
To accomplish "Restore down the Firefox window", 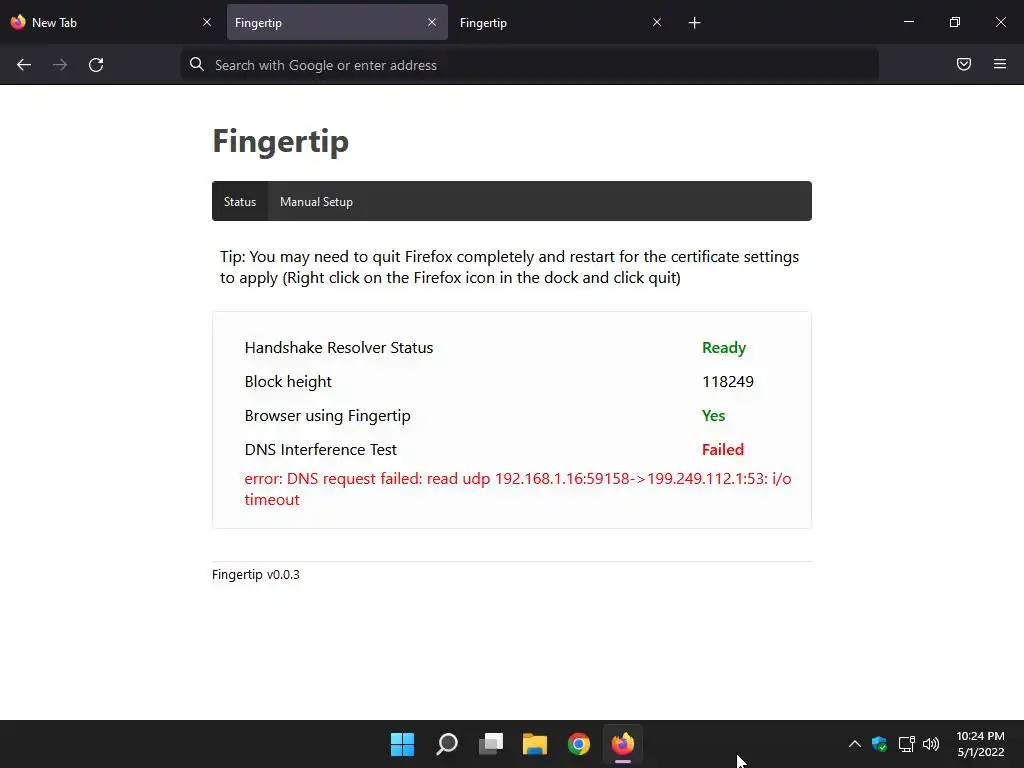I will pyautogui.click(x=954, y=22).
